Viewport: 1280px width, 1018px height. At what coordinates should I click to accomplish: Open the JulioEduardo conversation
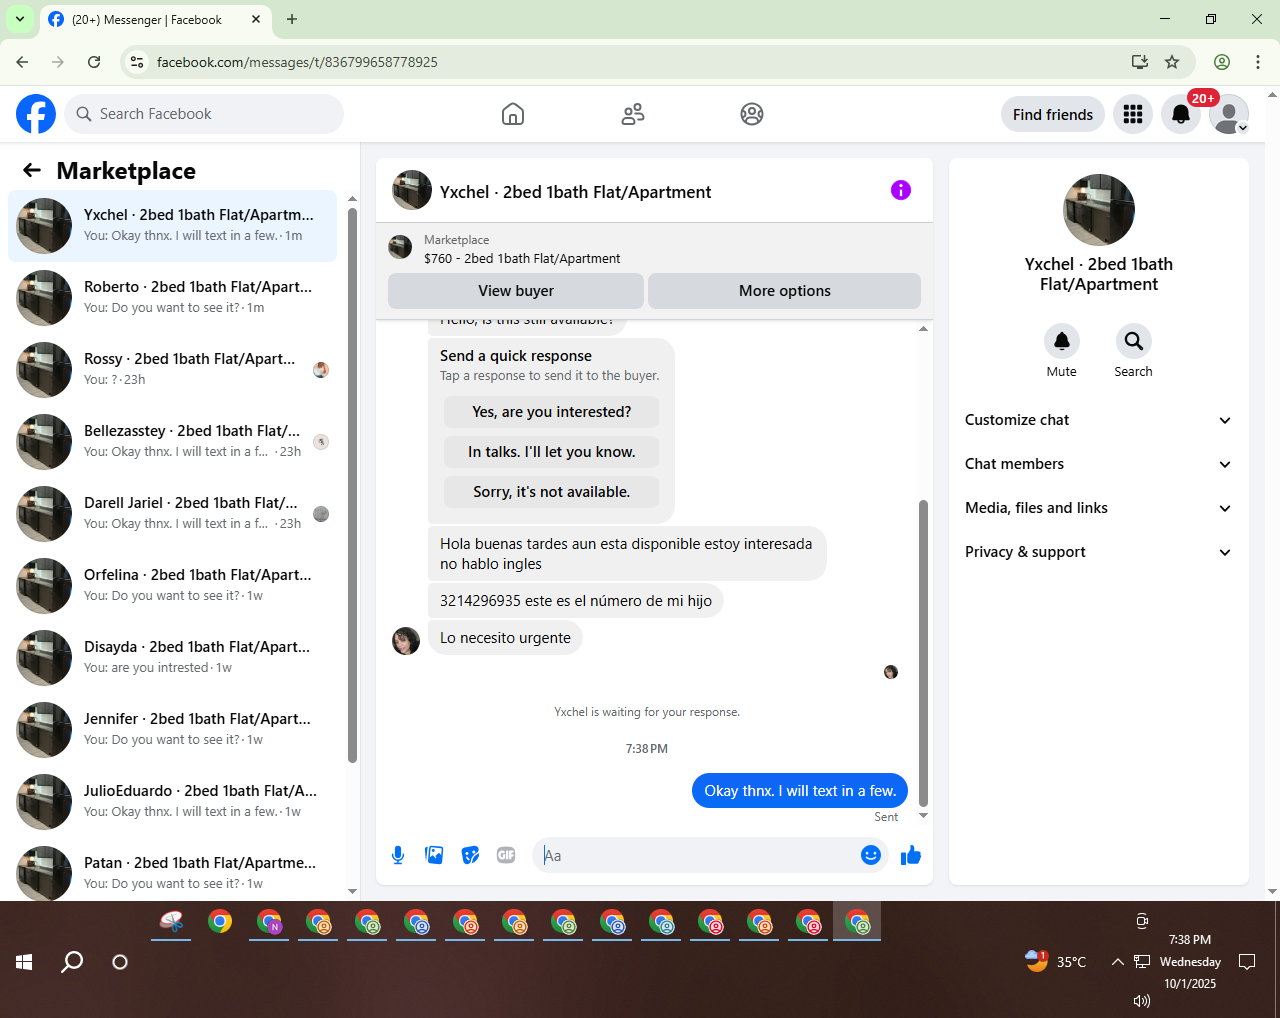[172, 802]
